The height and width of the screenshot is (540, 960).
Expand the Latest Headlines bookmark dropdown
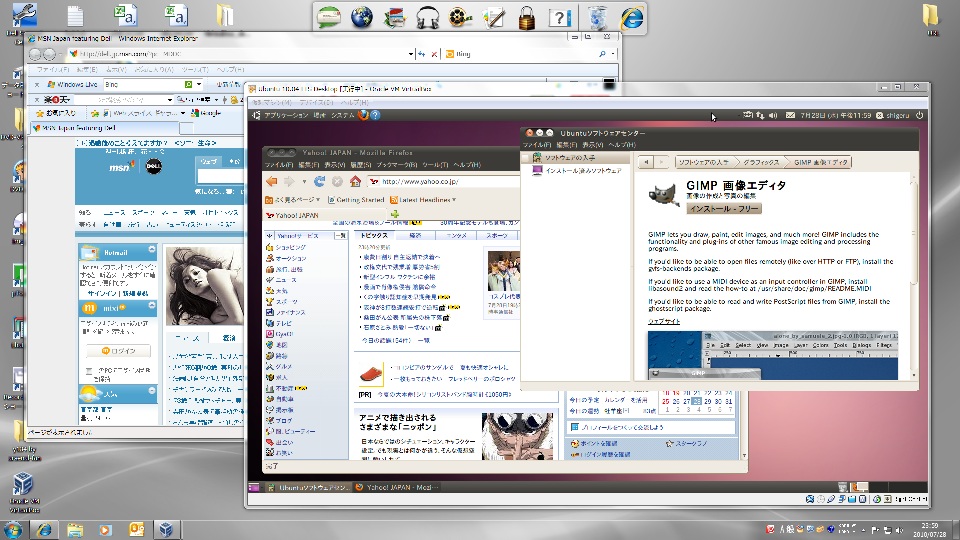point(454,200)
